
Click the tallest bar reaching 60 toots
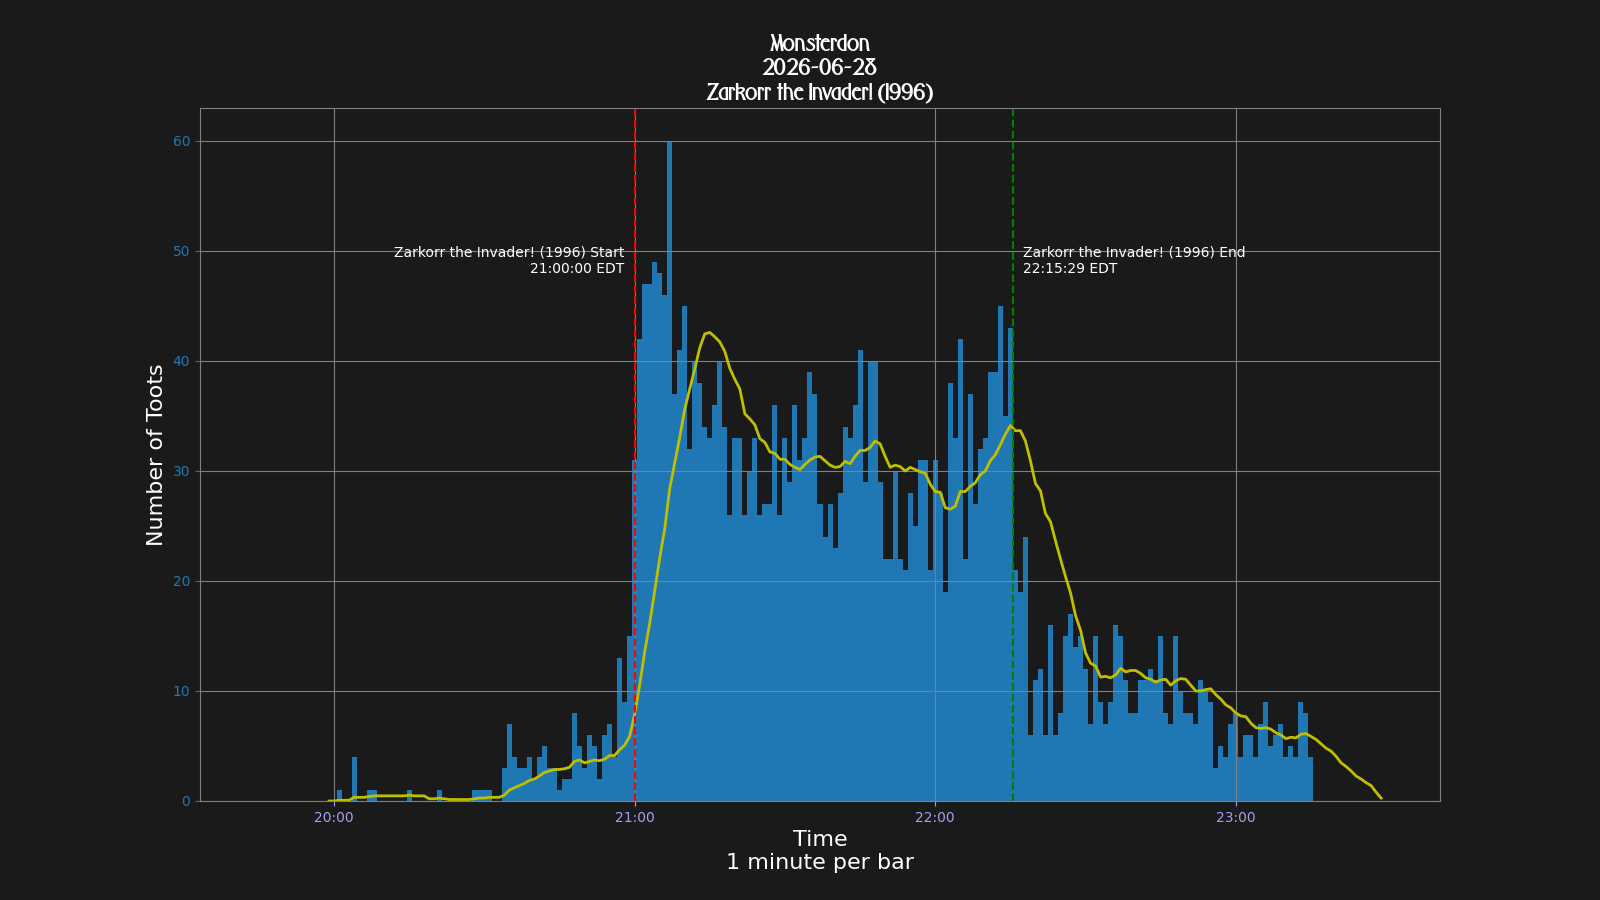click(x=670, y=470)
